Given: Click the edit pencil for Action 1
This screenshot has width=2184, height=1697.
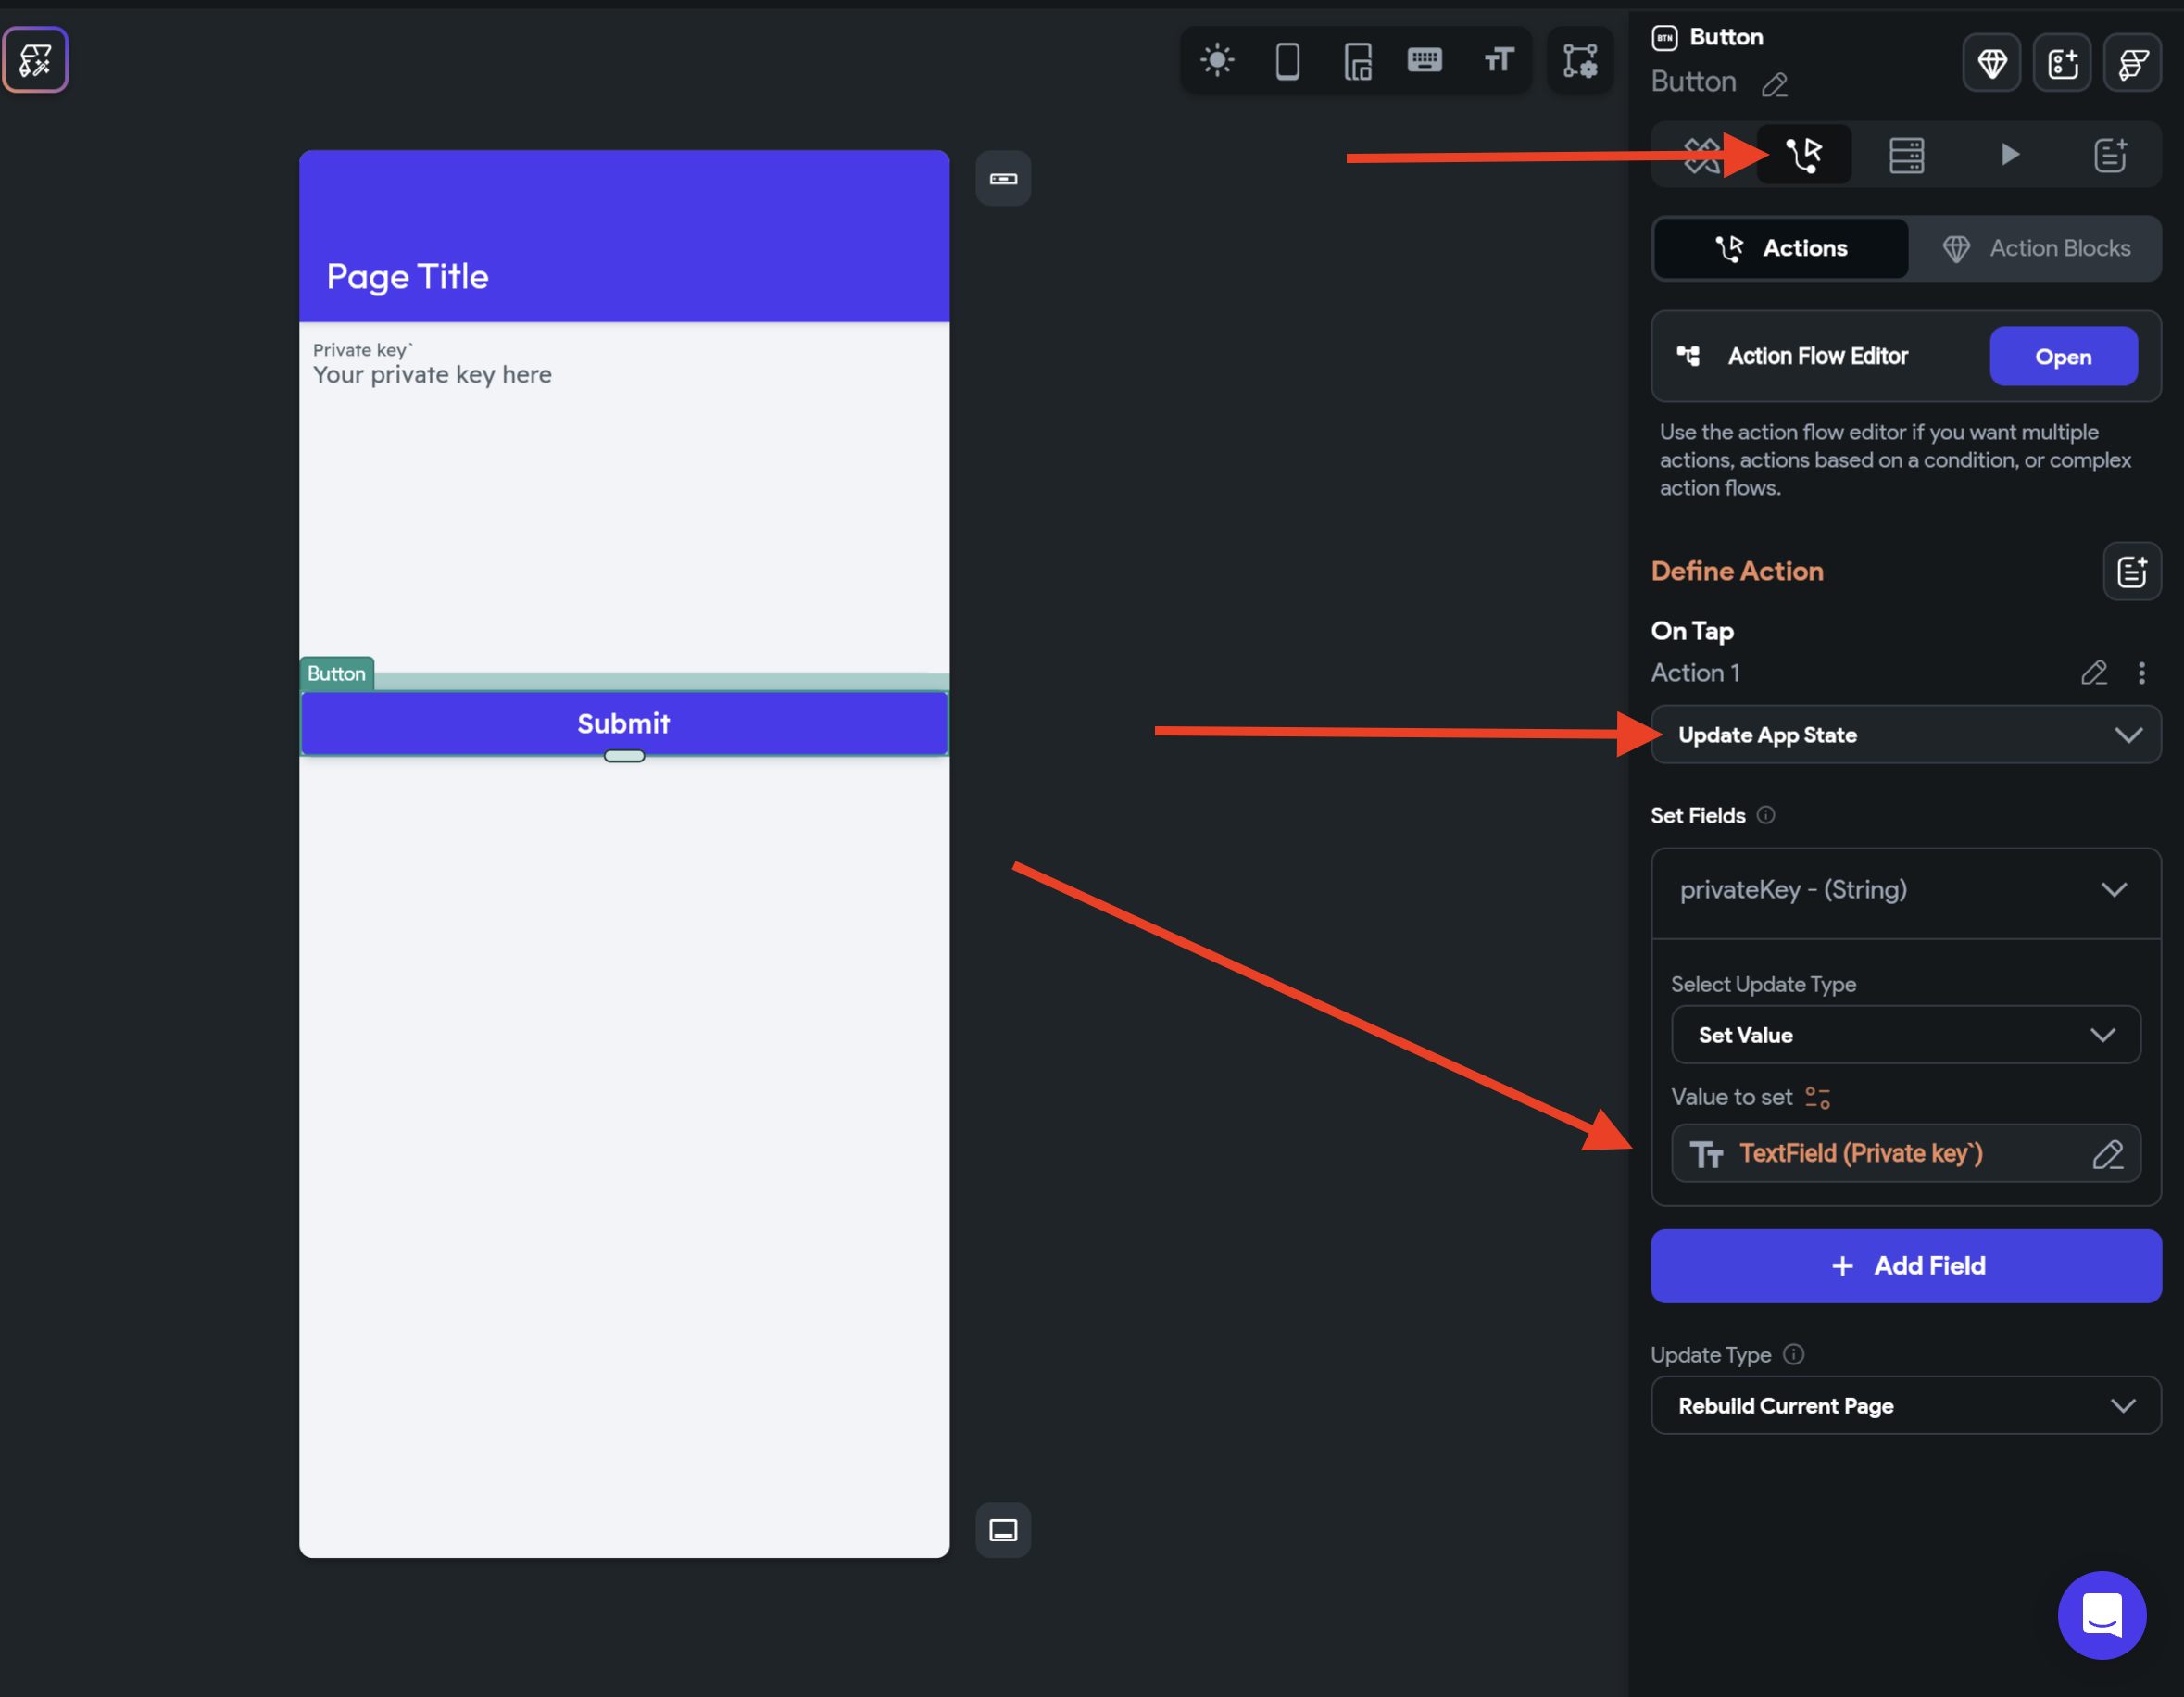Looking at the screenshot, I should 2093,673.
